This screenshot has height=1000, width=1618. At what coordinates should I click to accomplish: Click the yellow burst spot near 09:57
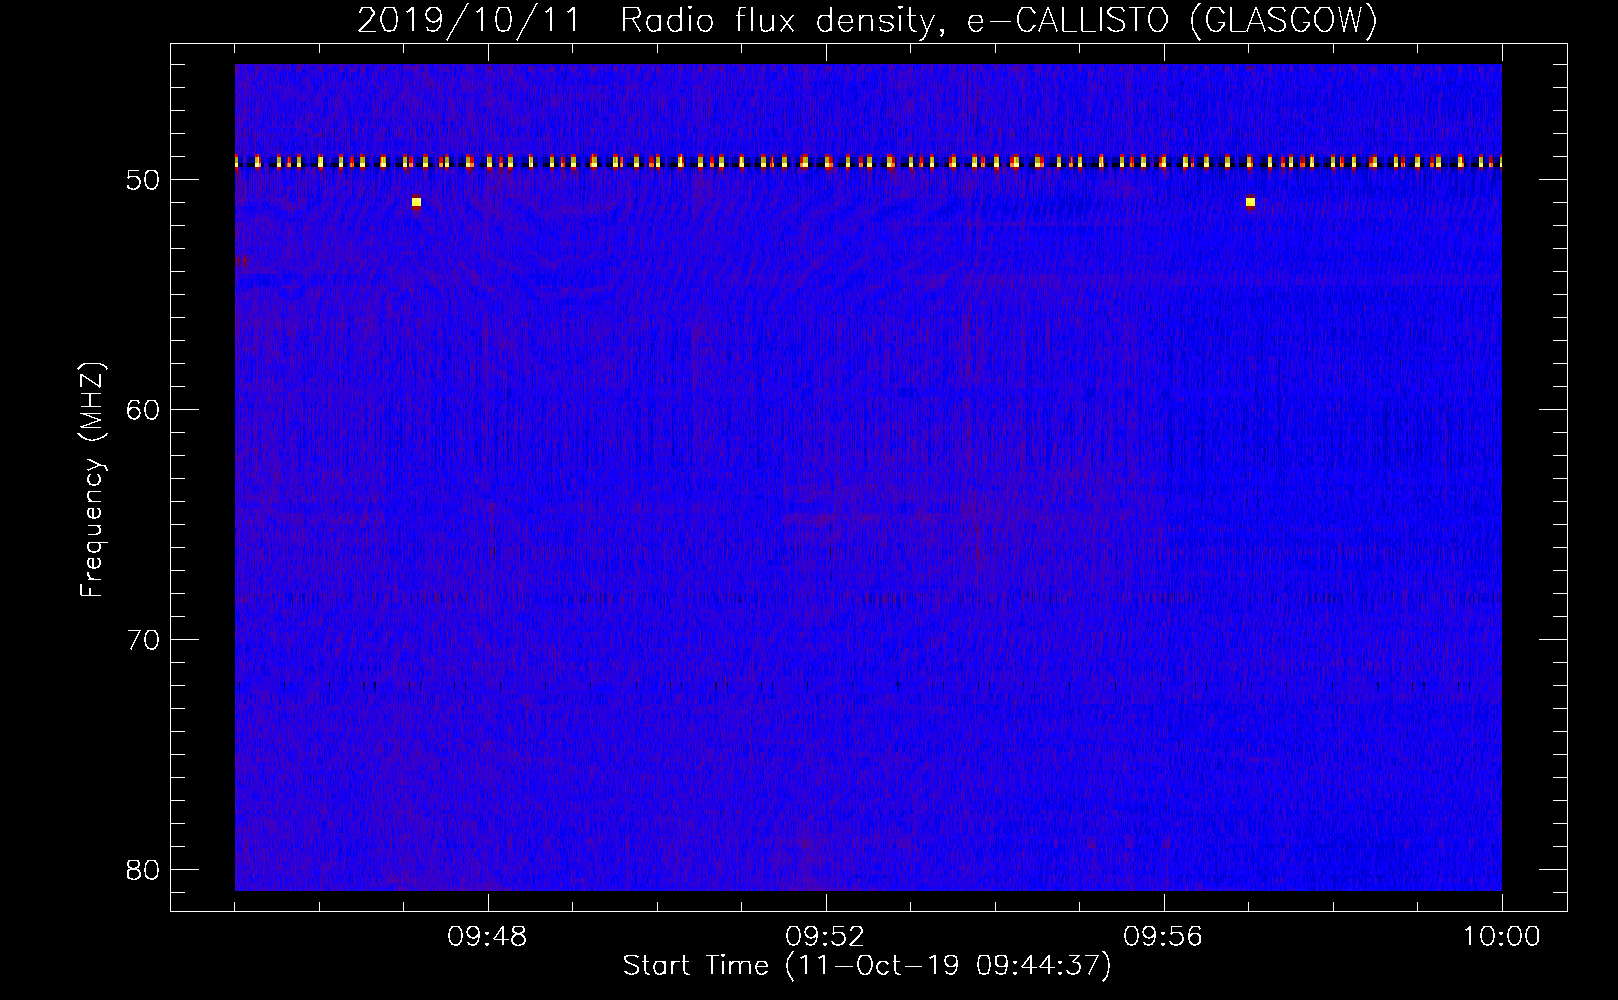coord(1250,202)
